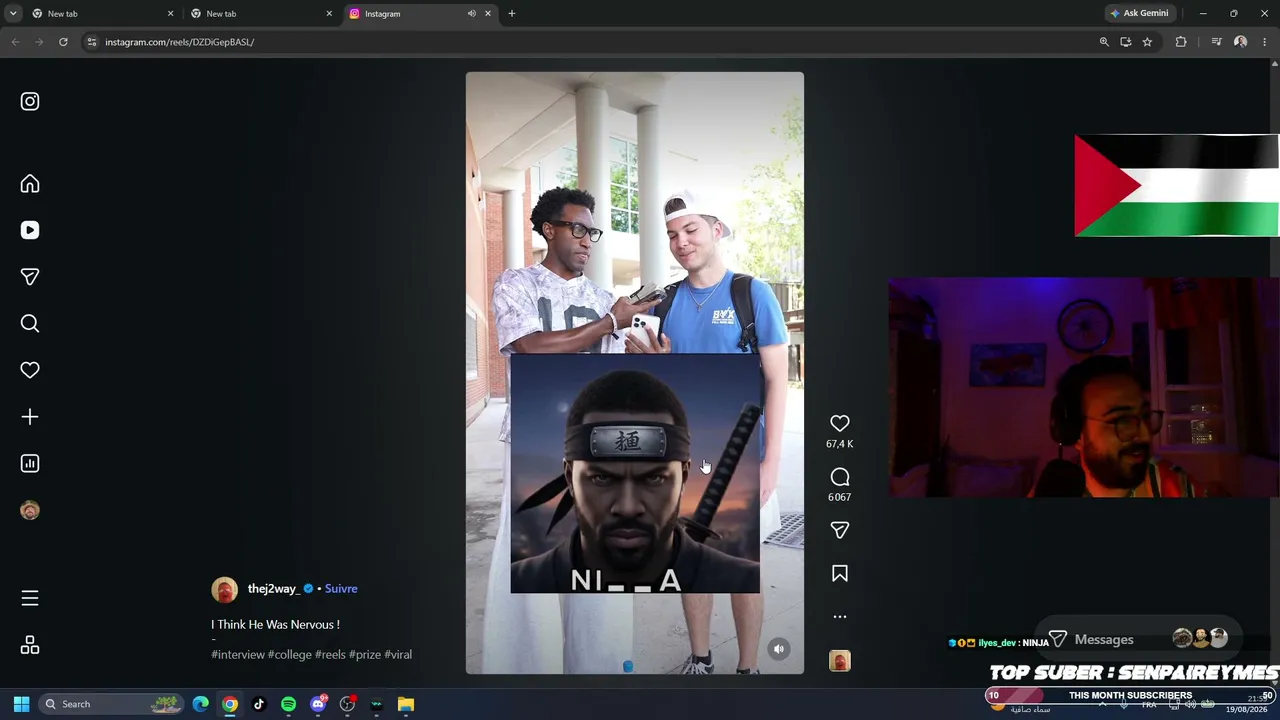
Task: Open the More hamburger menu
Action: (30, 598)
